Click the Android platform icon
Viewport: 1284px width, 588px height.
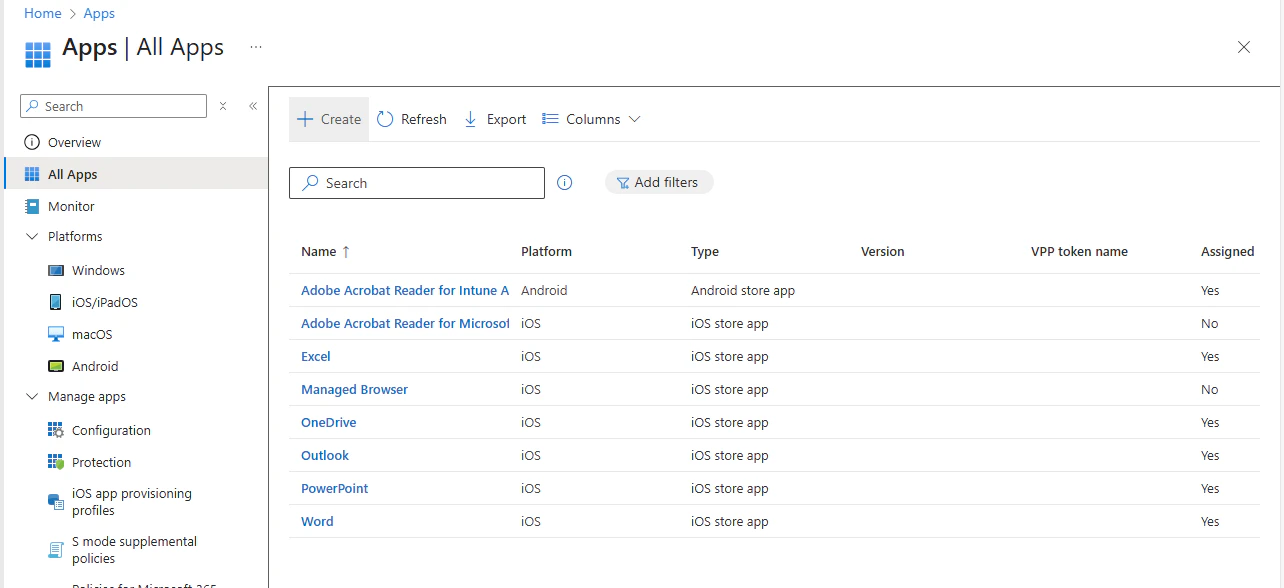pos(56,366)
